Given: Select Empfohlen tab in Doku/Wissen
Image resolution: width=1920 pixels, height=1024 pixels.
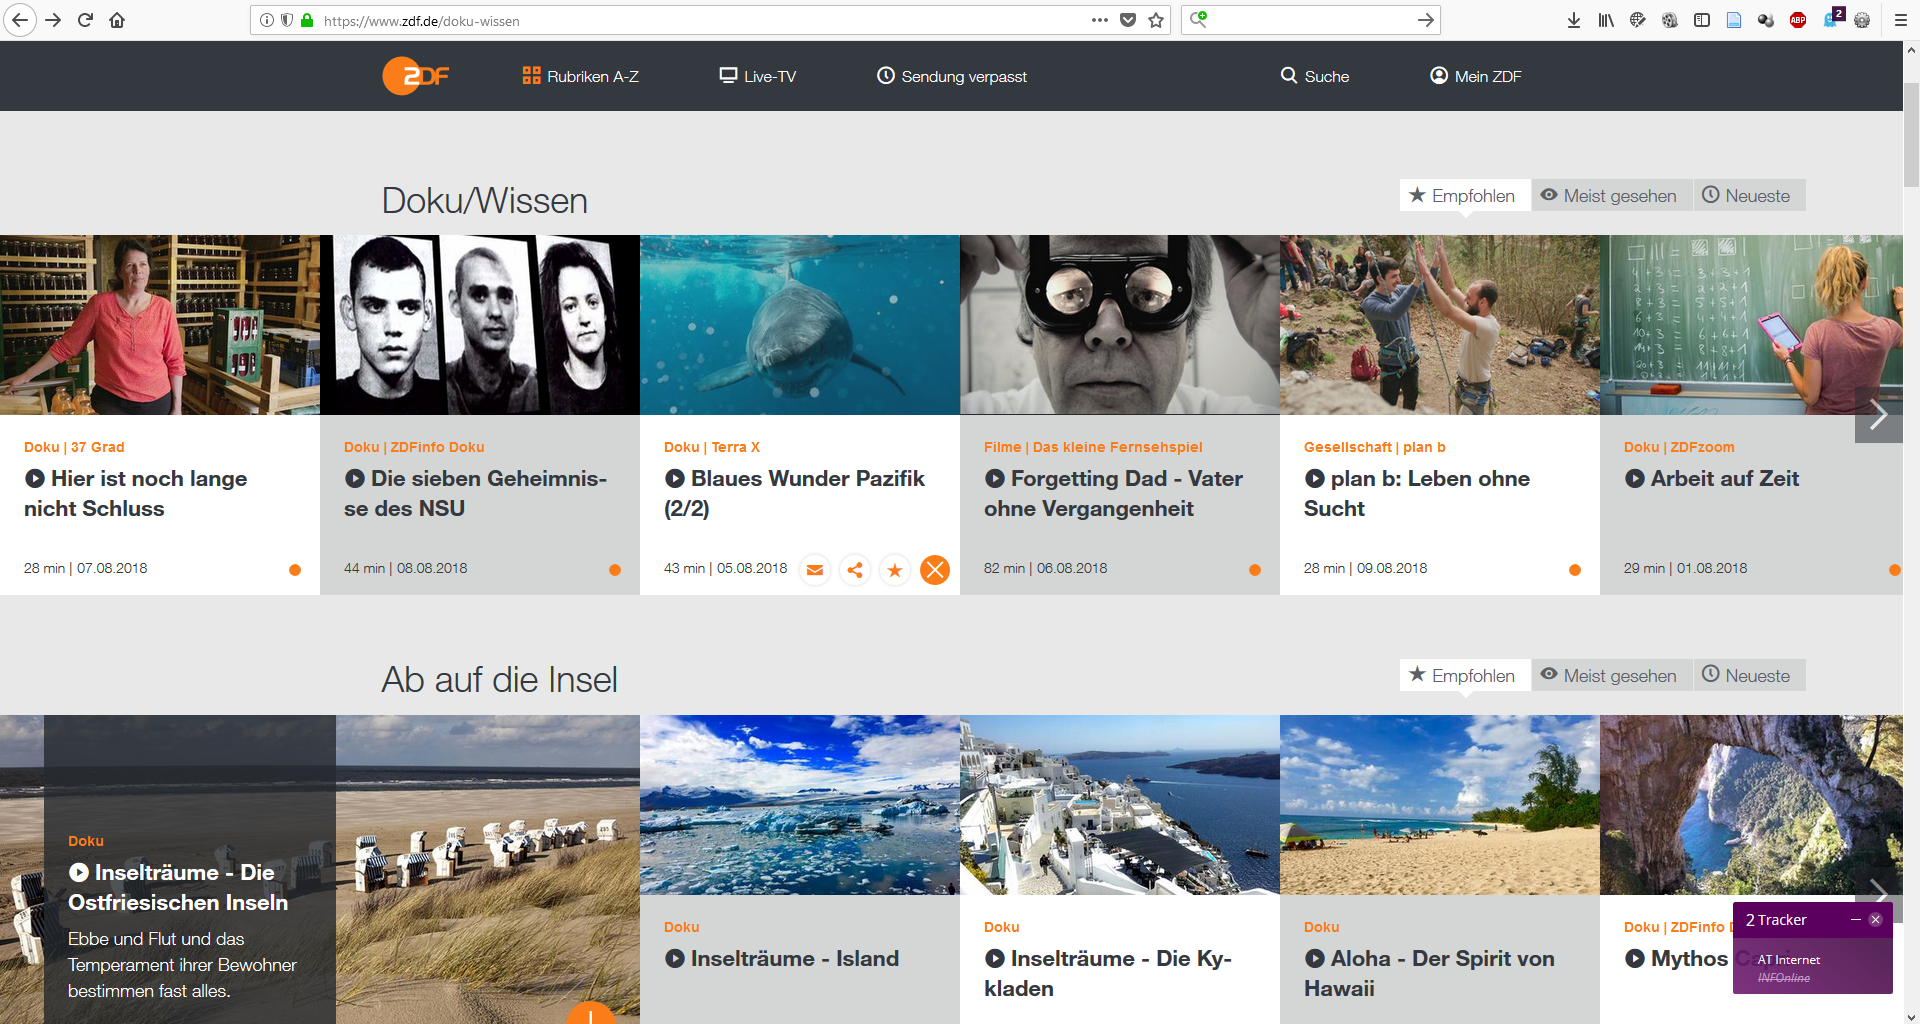Looking at the screenshot, I should click(x=1464, y=196).
